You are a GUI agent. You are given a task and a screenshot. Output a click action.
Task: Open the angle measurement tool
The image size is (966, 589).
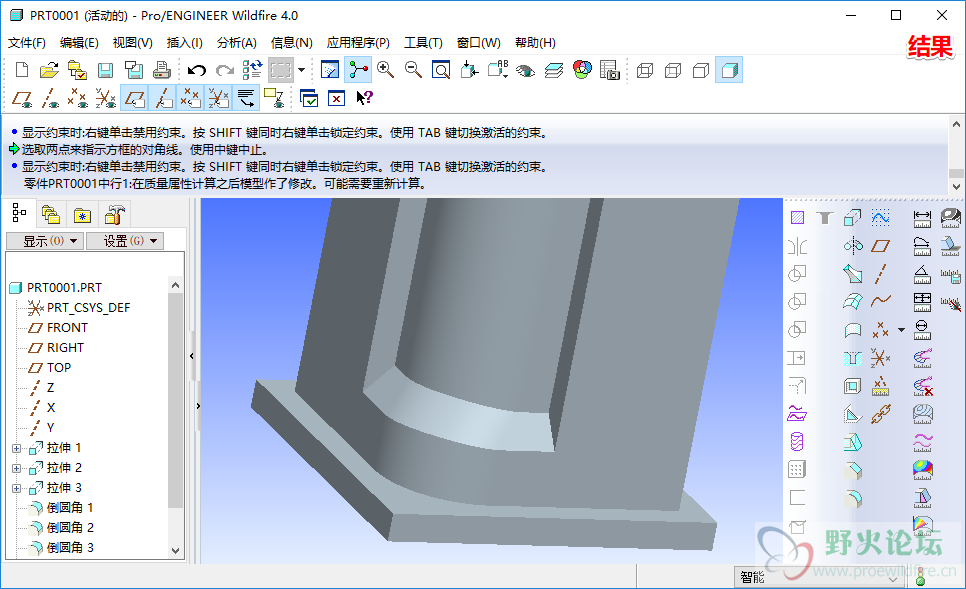point(922,274)
